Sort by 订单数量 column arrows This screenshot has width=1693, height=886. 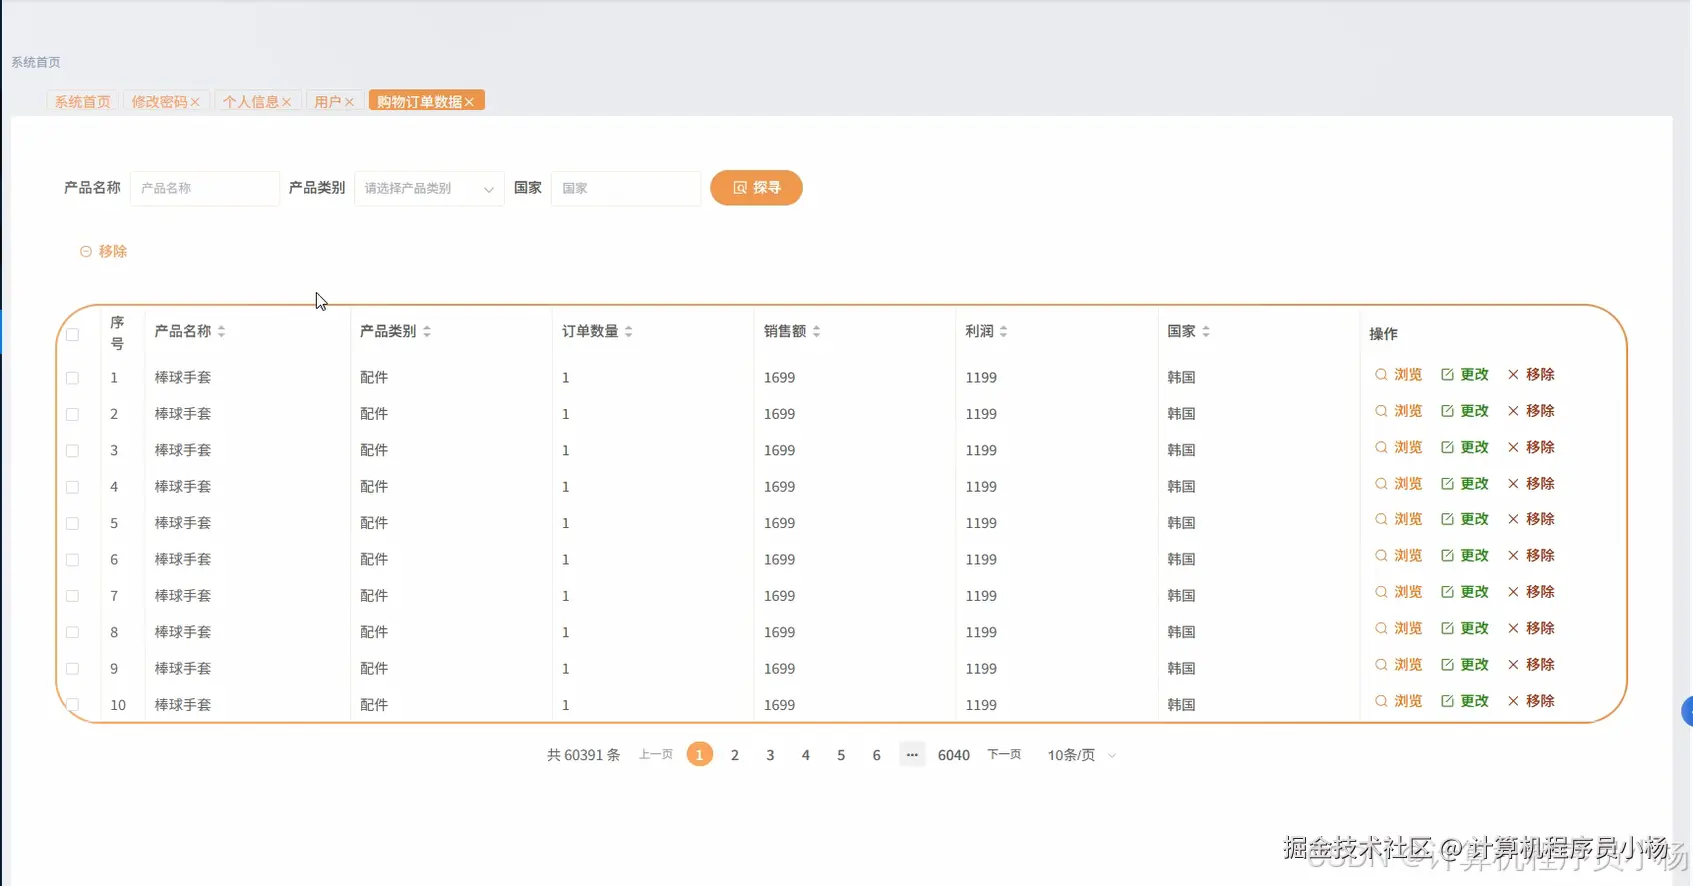pos(628,331)
